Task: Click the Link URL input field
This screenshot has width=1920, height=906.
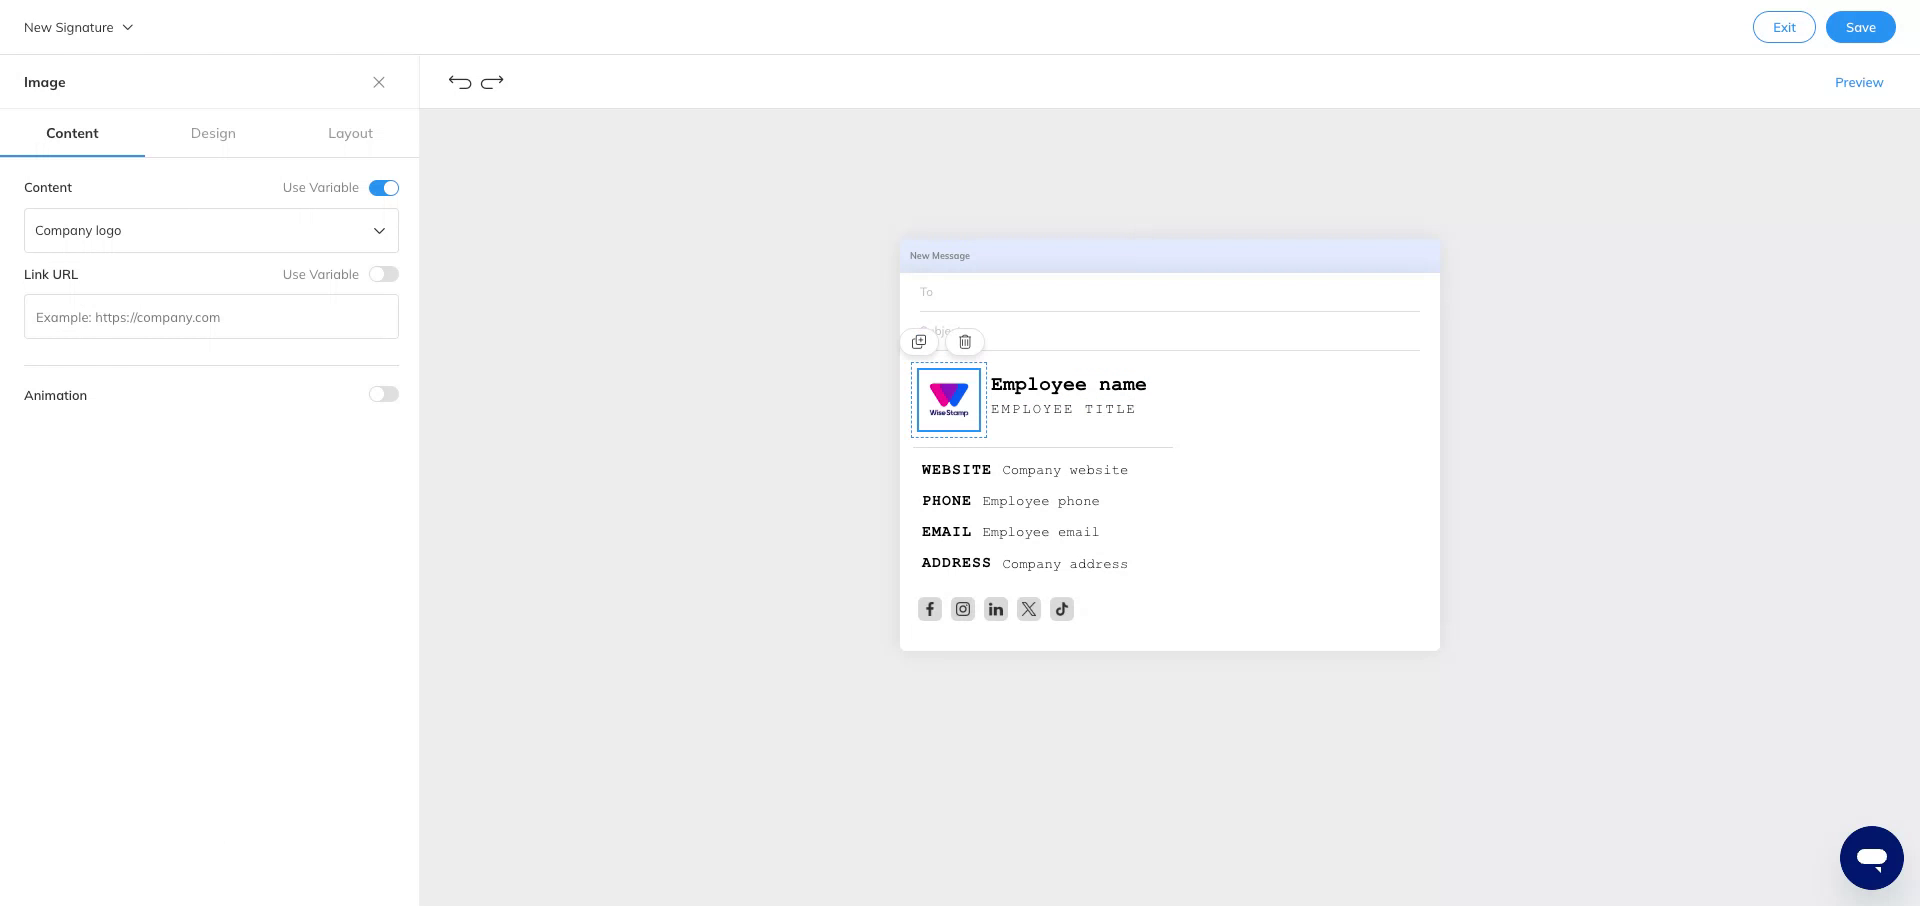Action: [211, 317]
